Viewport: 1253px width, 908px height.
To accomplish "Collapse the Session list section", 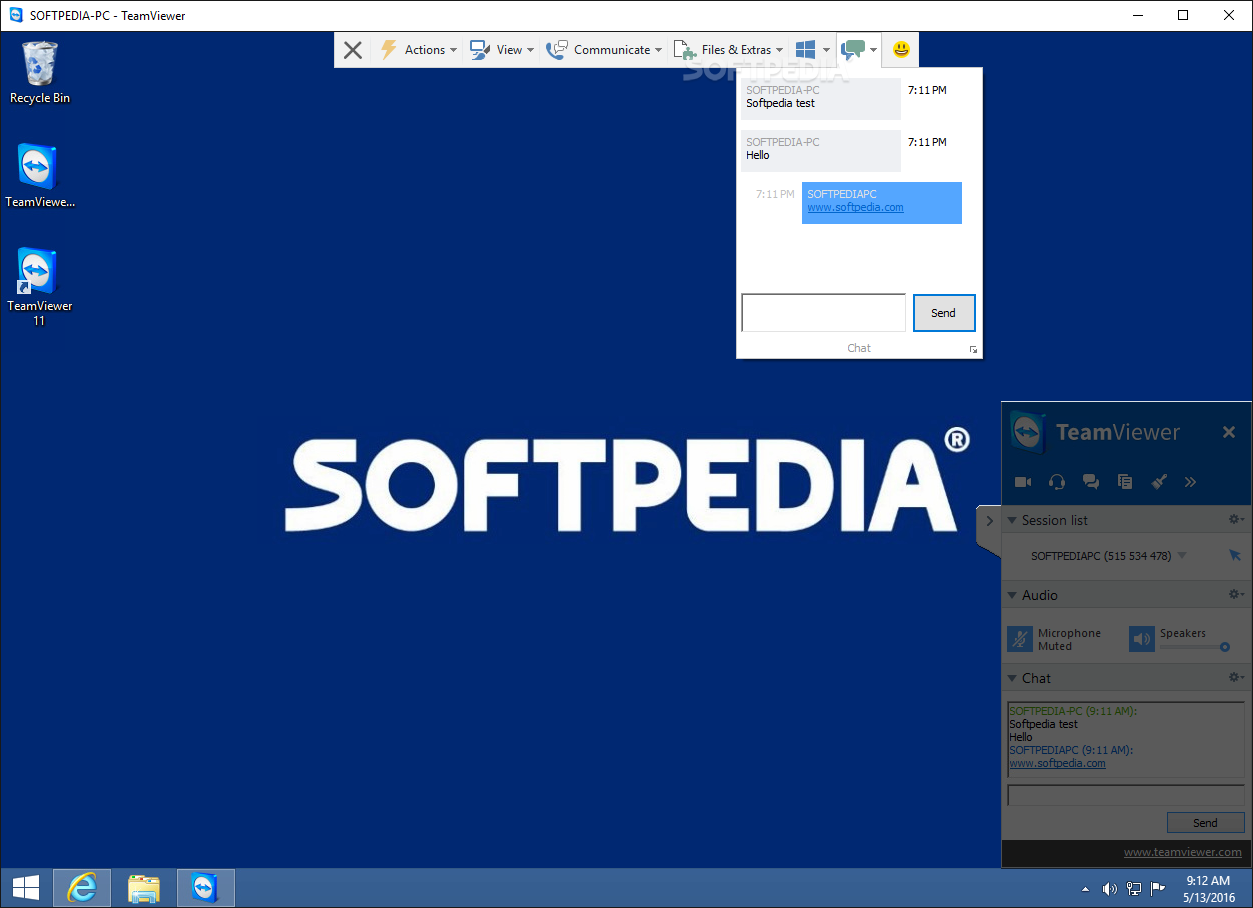I will point(1012,520).
